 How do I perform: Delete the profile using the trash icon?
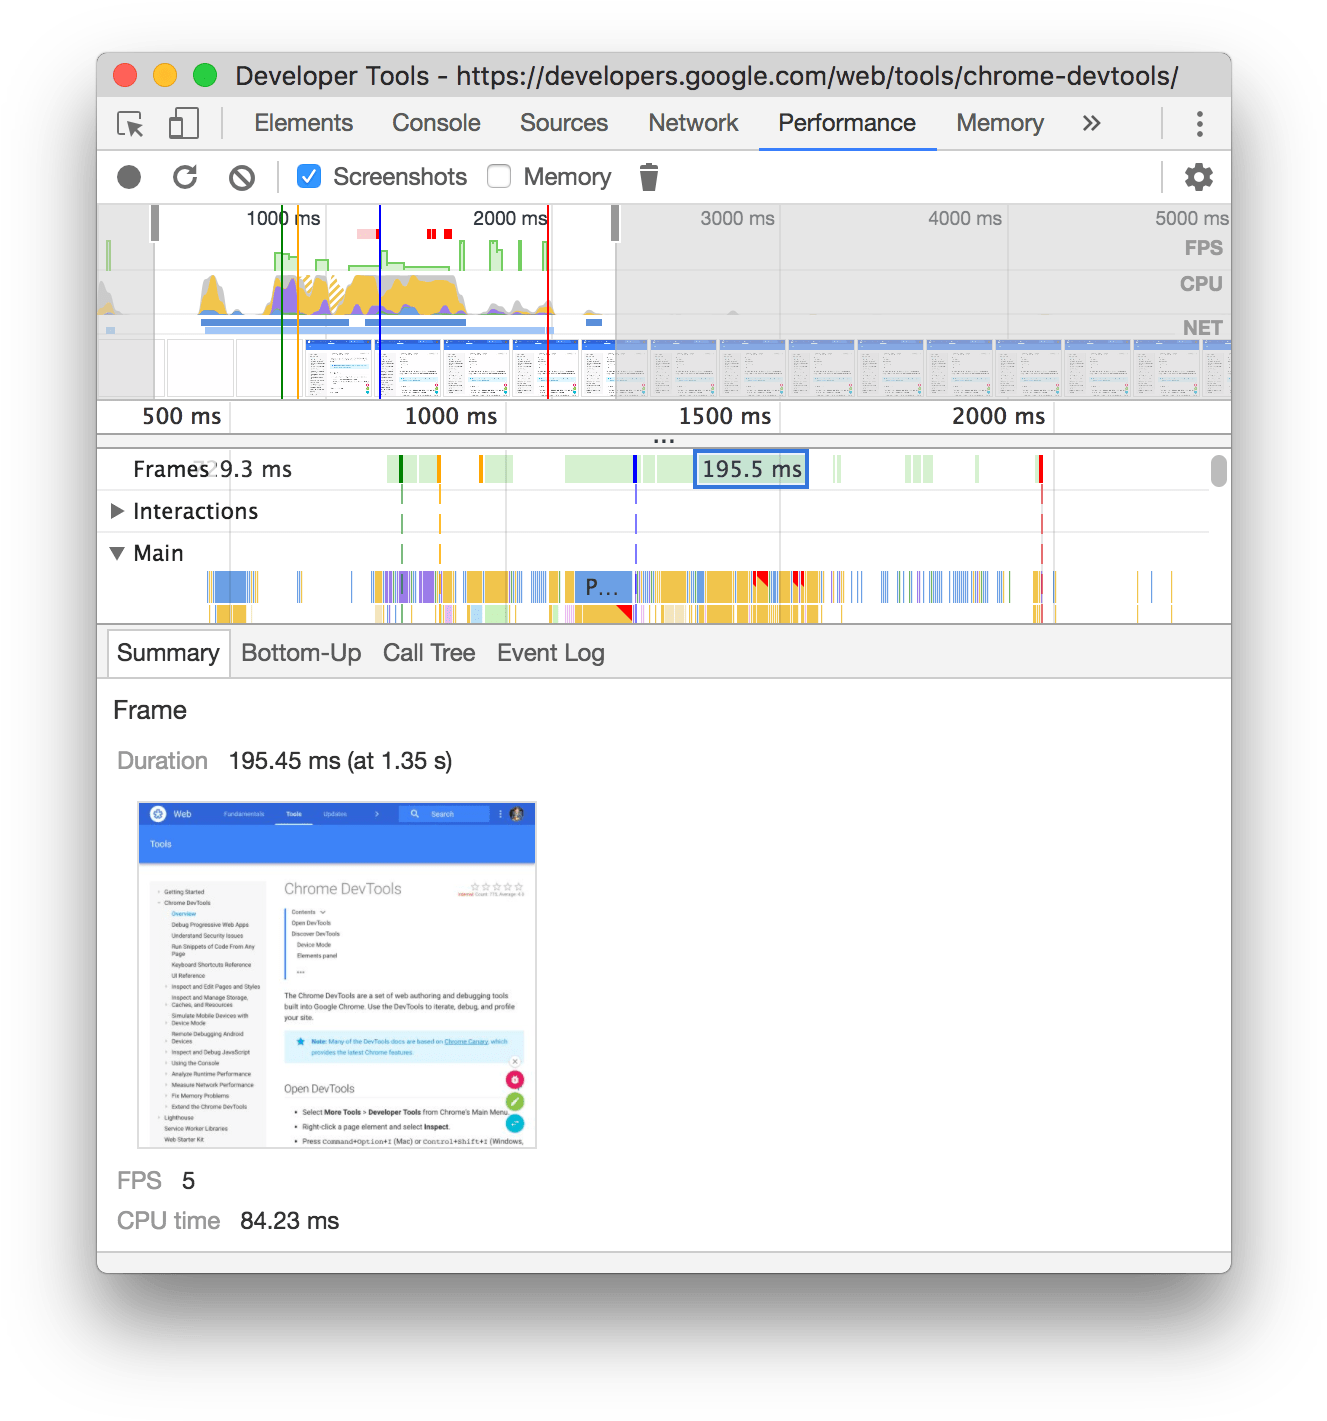(648, 177)
